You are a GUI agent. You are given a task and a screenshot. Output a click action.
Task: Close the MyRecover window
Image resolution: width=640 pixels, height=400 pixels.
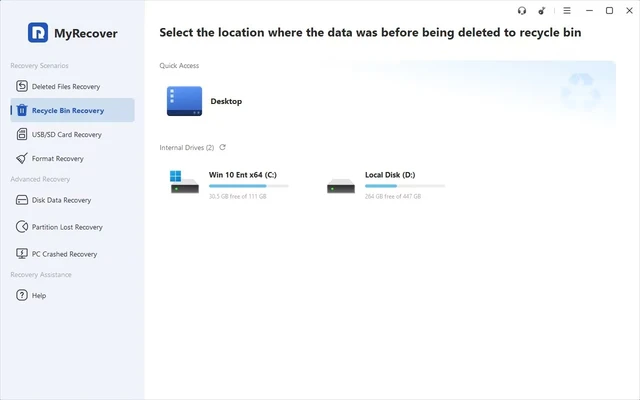[x=629, y=11]
